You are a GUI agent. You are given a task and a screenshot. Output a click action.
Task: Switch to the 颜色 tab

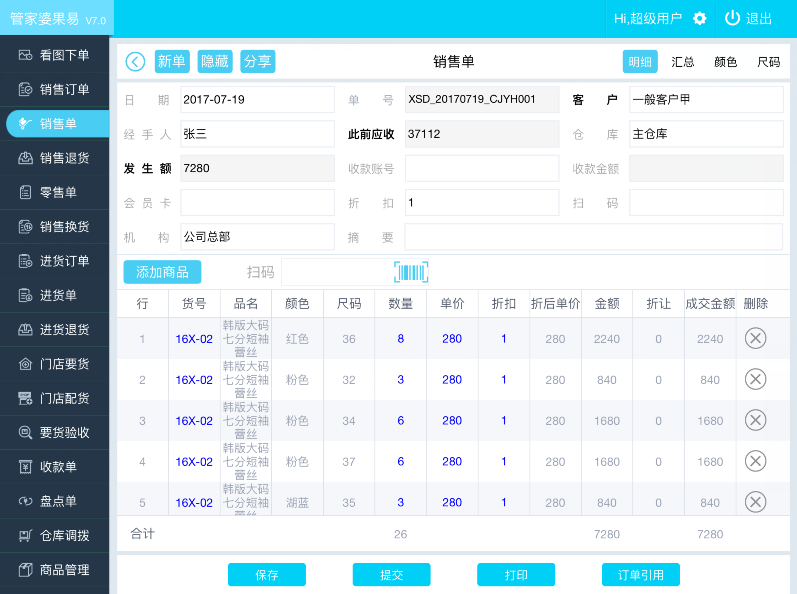point(725,61)
